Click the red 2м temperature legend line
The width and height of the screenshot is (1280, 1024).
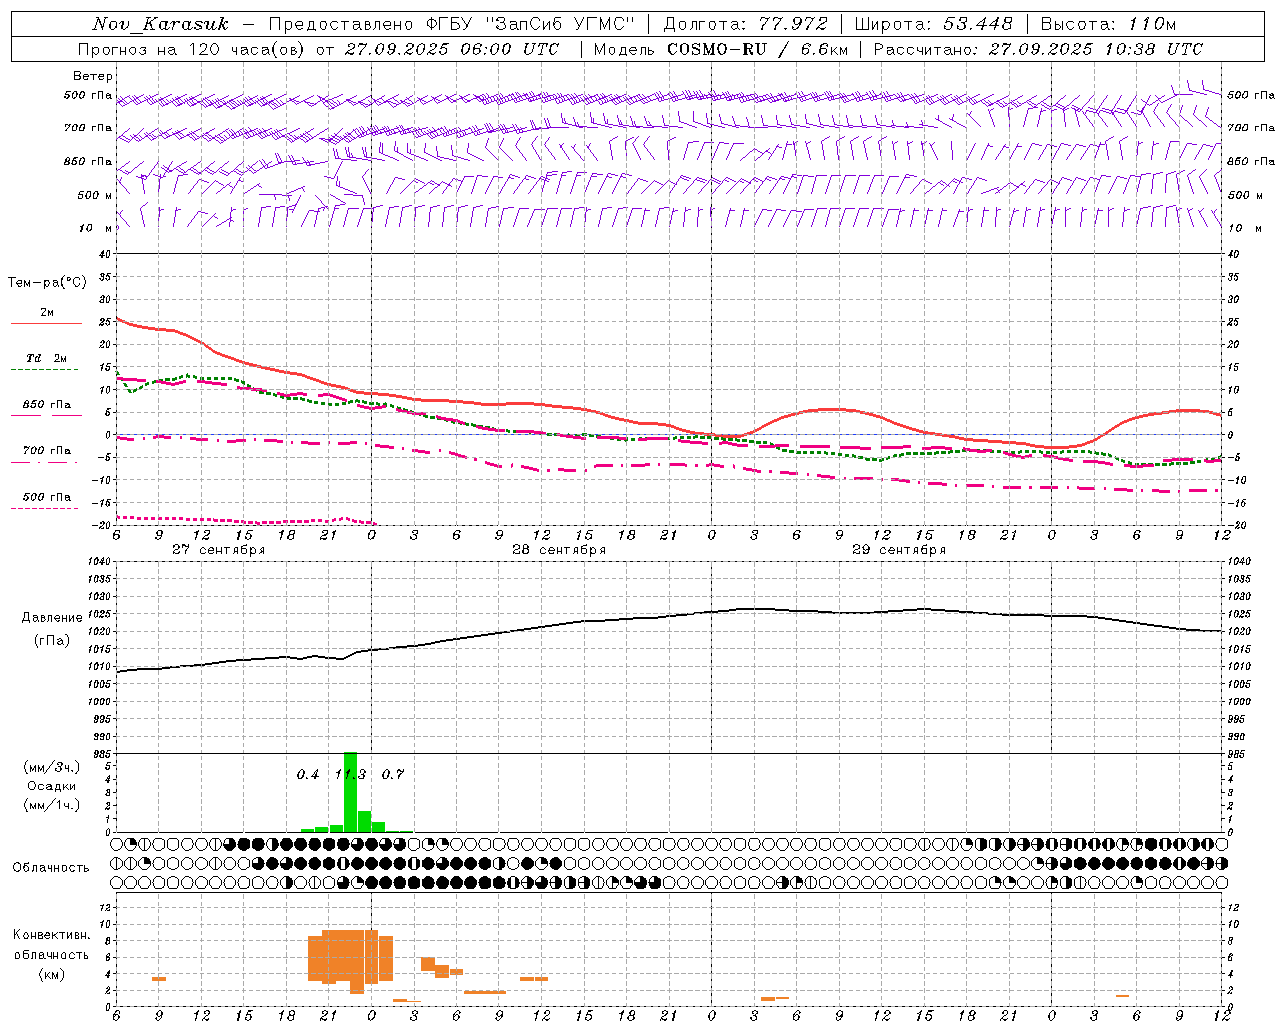46,323
